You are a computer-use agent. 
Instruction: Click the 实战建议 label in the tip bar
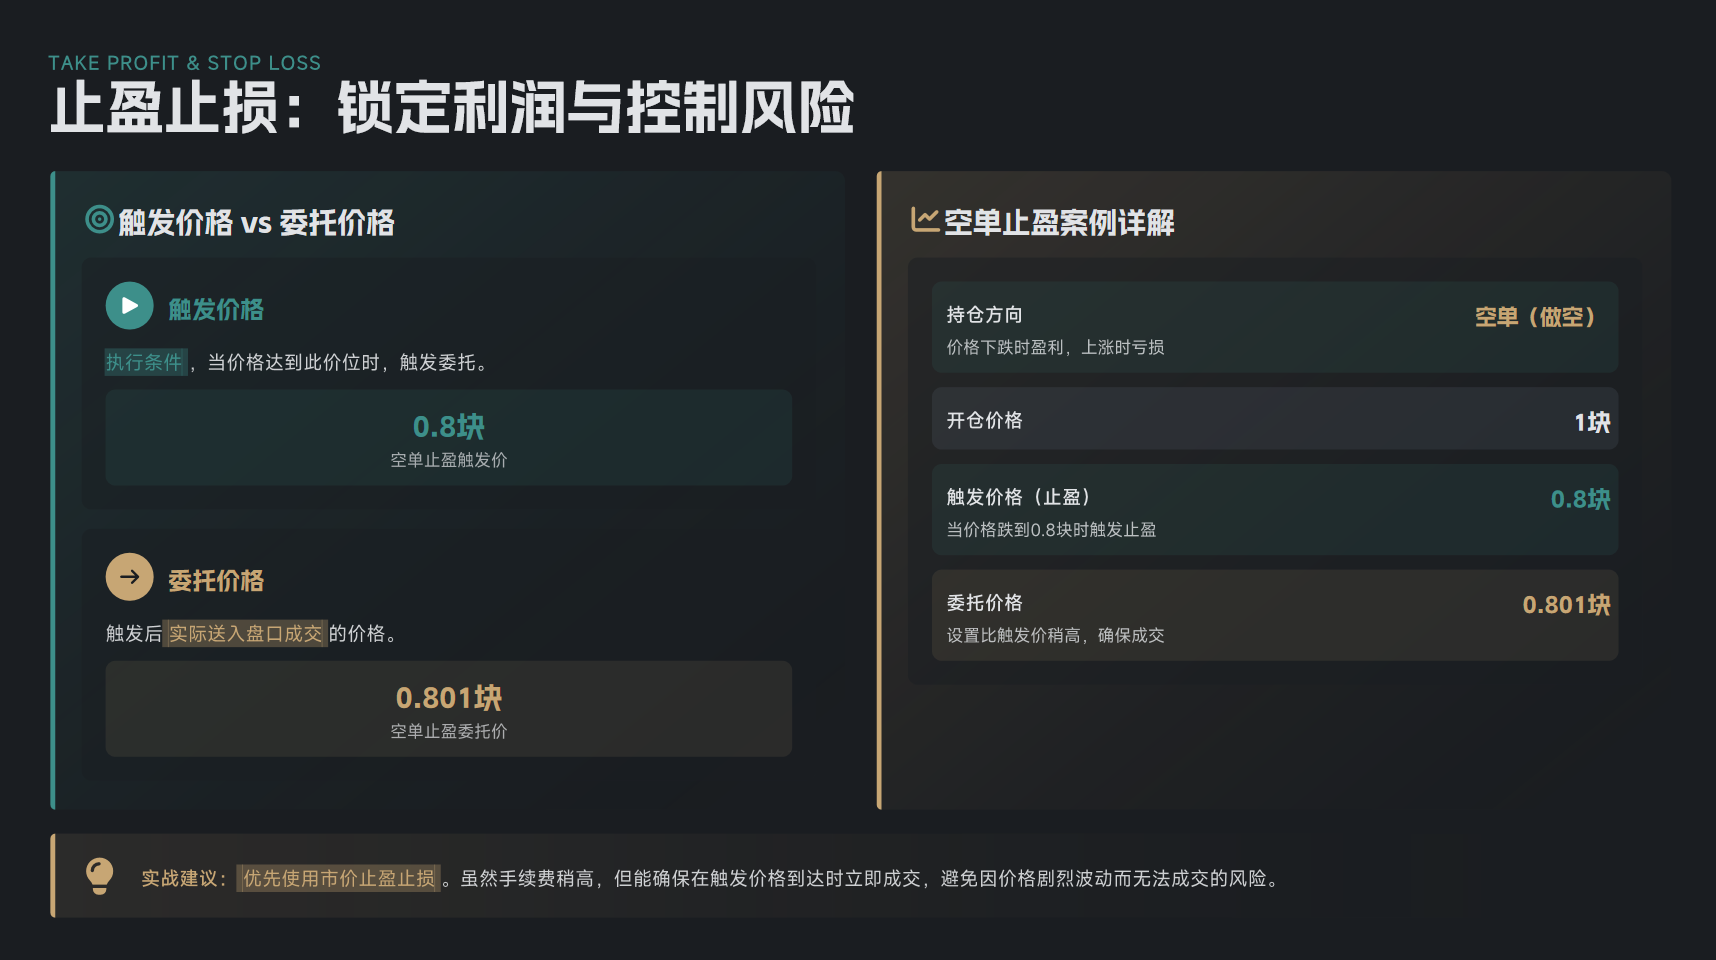click(x=184, y=879)
